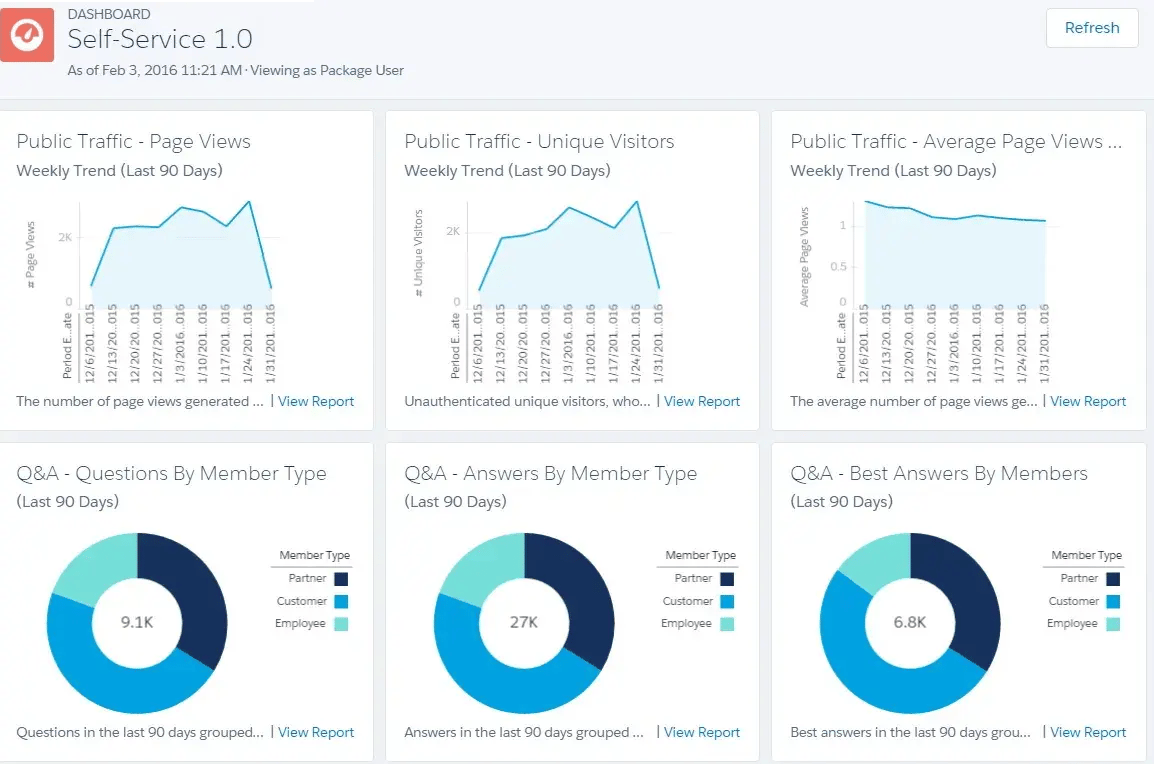Click Customer color swatch in Questions legend

point(342,602)
